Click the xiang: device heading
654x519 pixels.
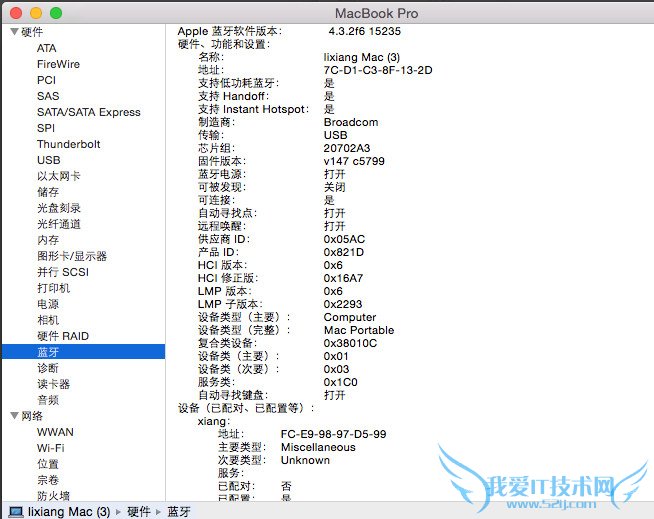point(214,421)
